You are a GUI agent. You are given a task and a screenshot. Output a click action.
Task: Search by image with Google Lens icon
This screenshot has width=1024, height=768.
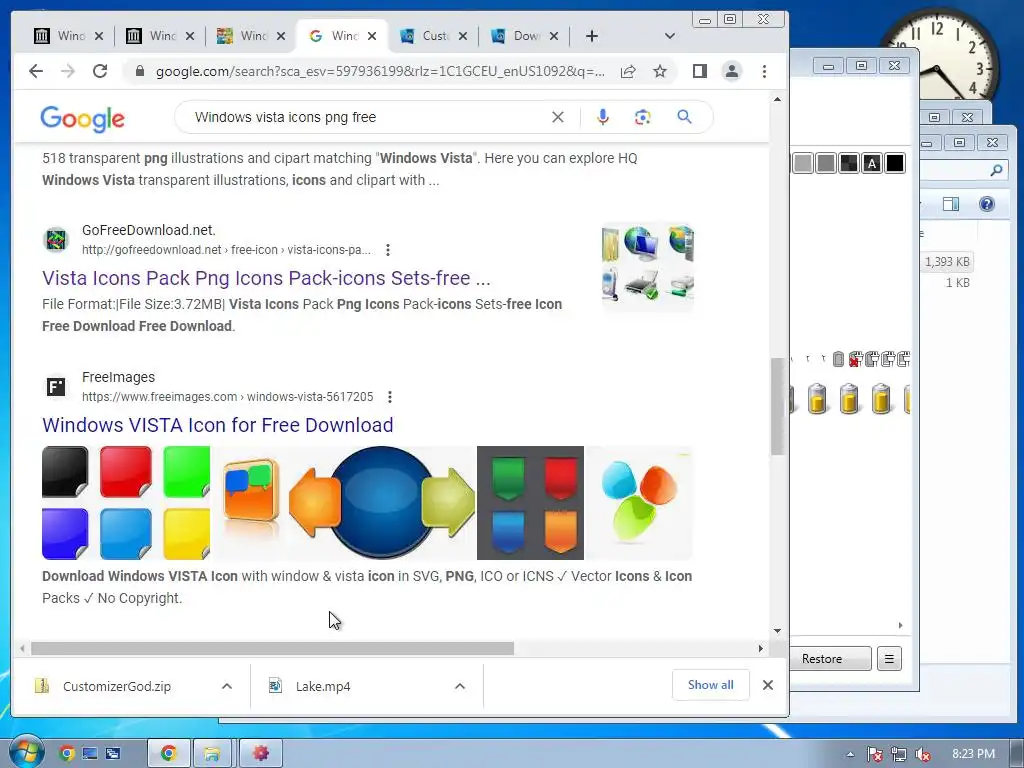pos(643,117)
